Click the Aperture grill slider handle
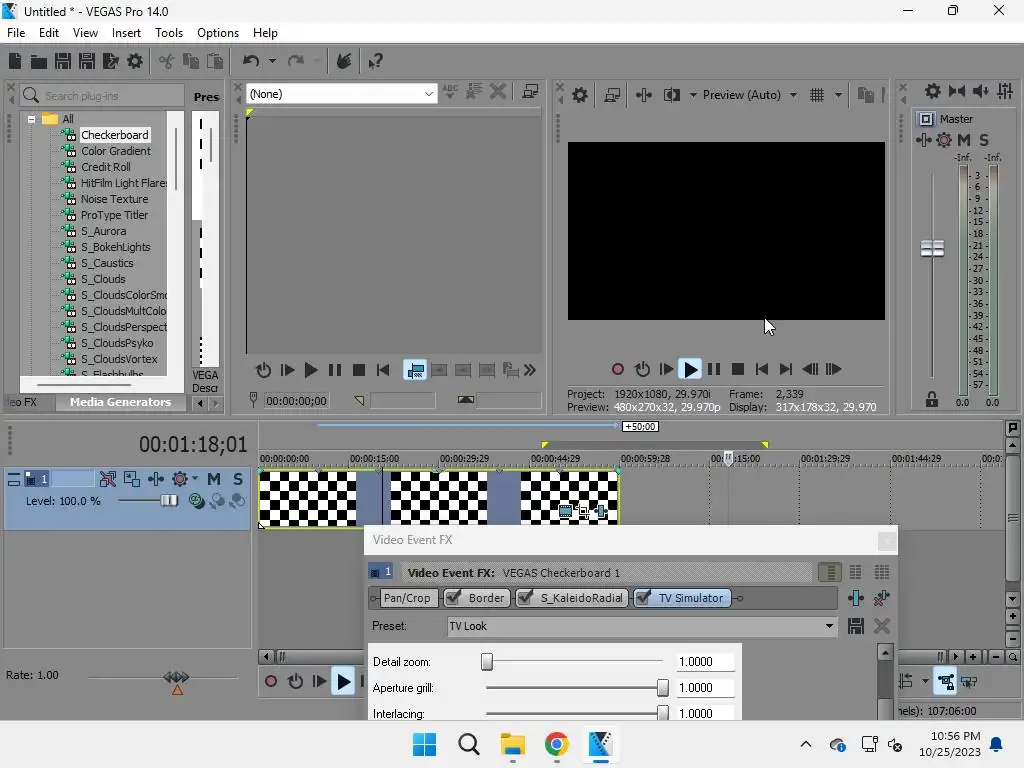 (663, 688)
